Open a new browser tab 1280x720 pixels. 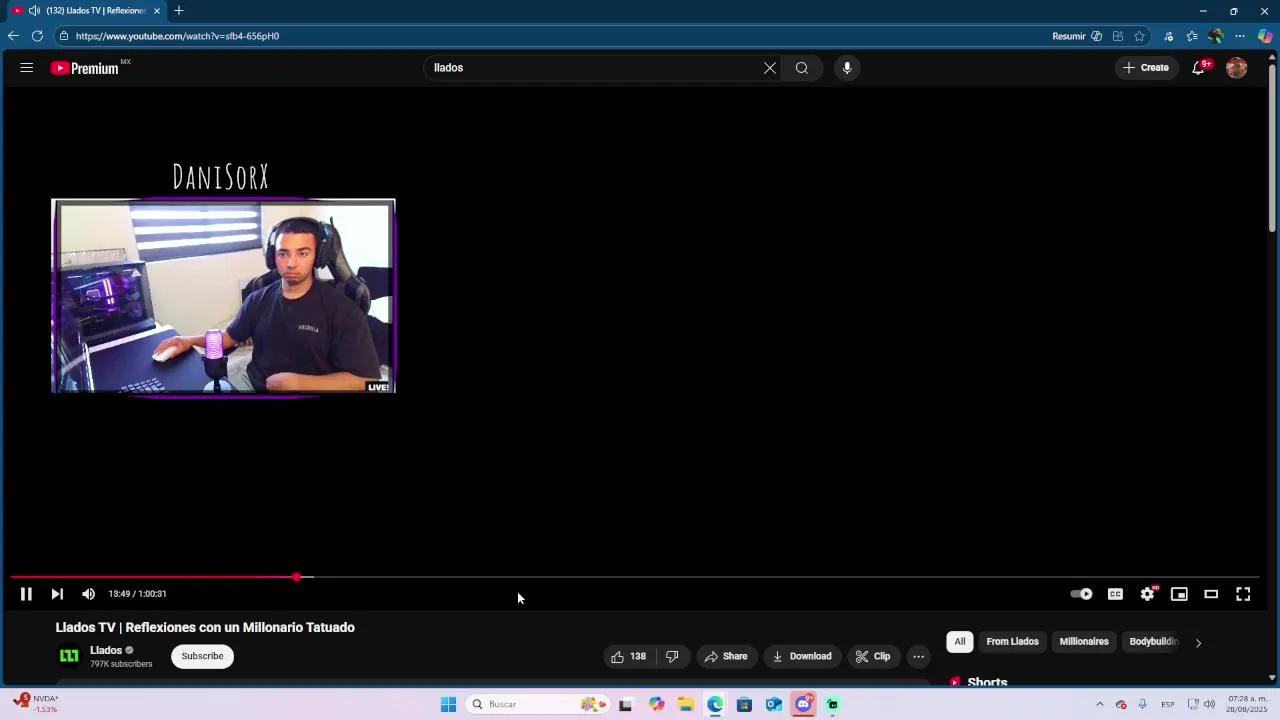point(179,11)
